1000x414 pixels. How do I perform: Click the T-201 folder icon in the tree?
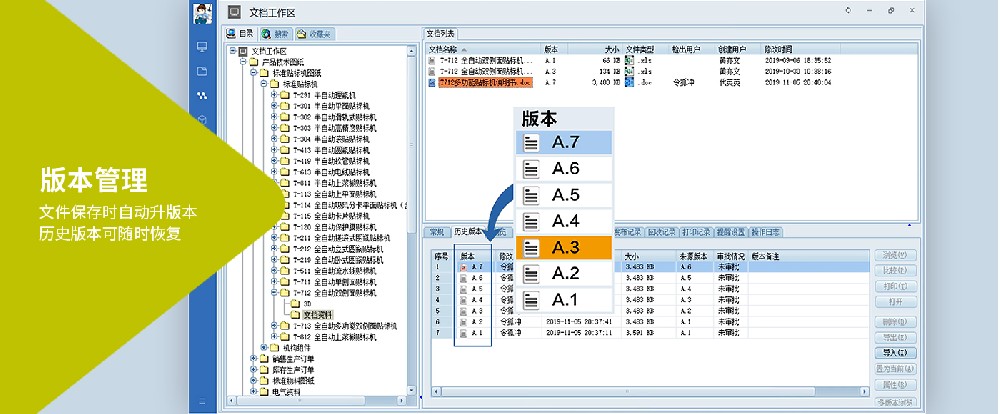click(x=284, y=94)
